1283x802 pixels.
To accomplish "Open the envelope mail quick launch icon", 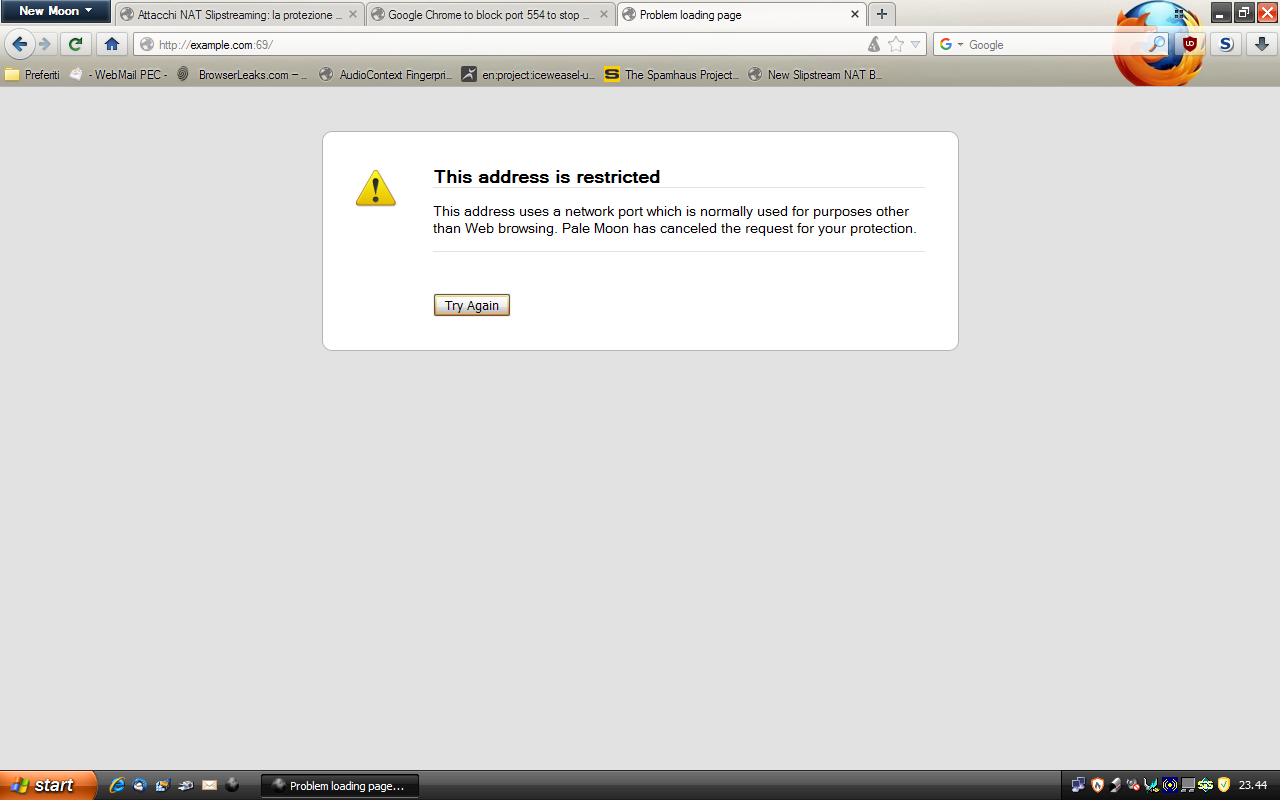I will tap(209, 785).
